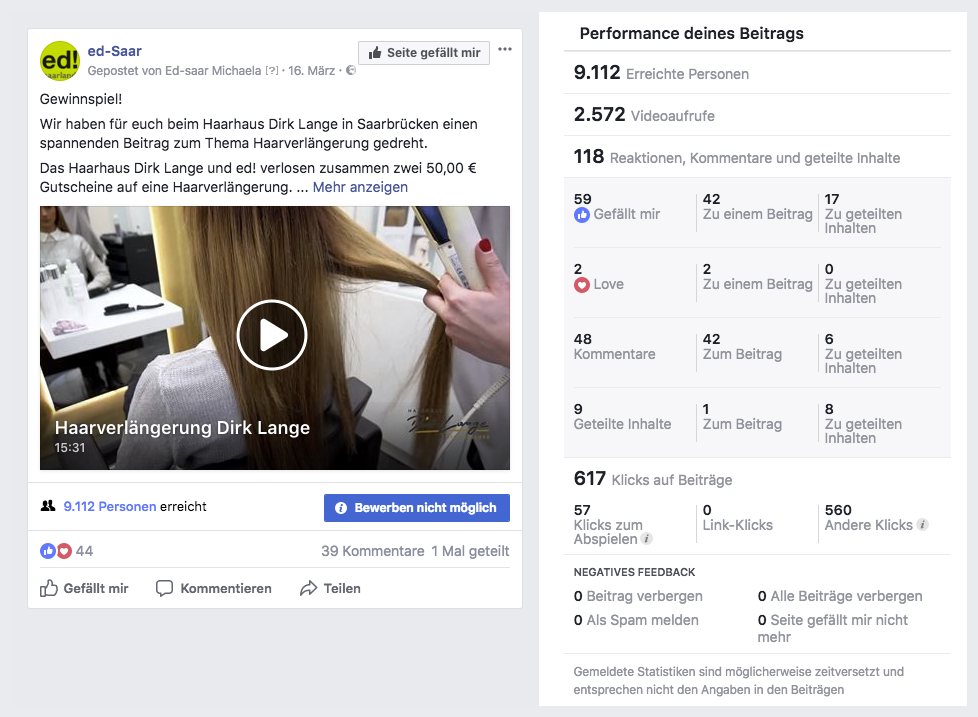Like the post with Gefällt mir button
978x717 pixels.
[x=84, y=589]
